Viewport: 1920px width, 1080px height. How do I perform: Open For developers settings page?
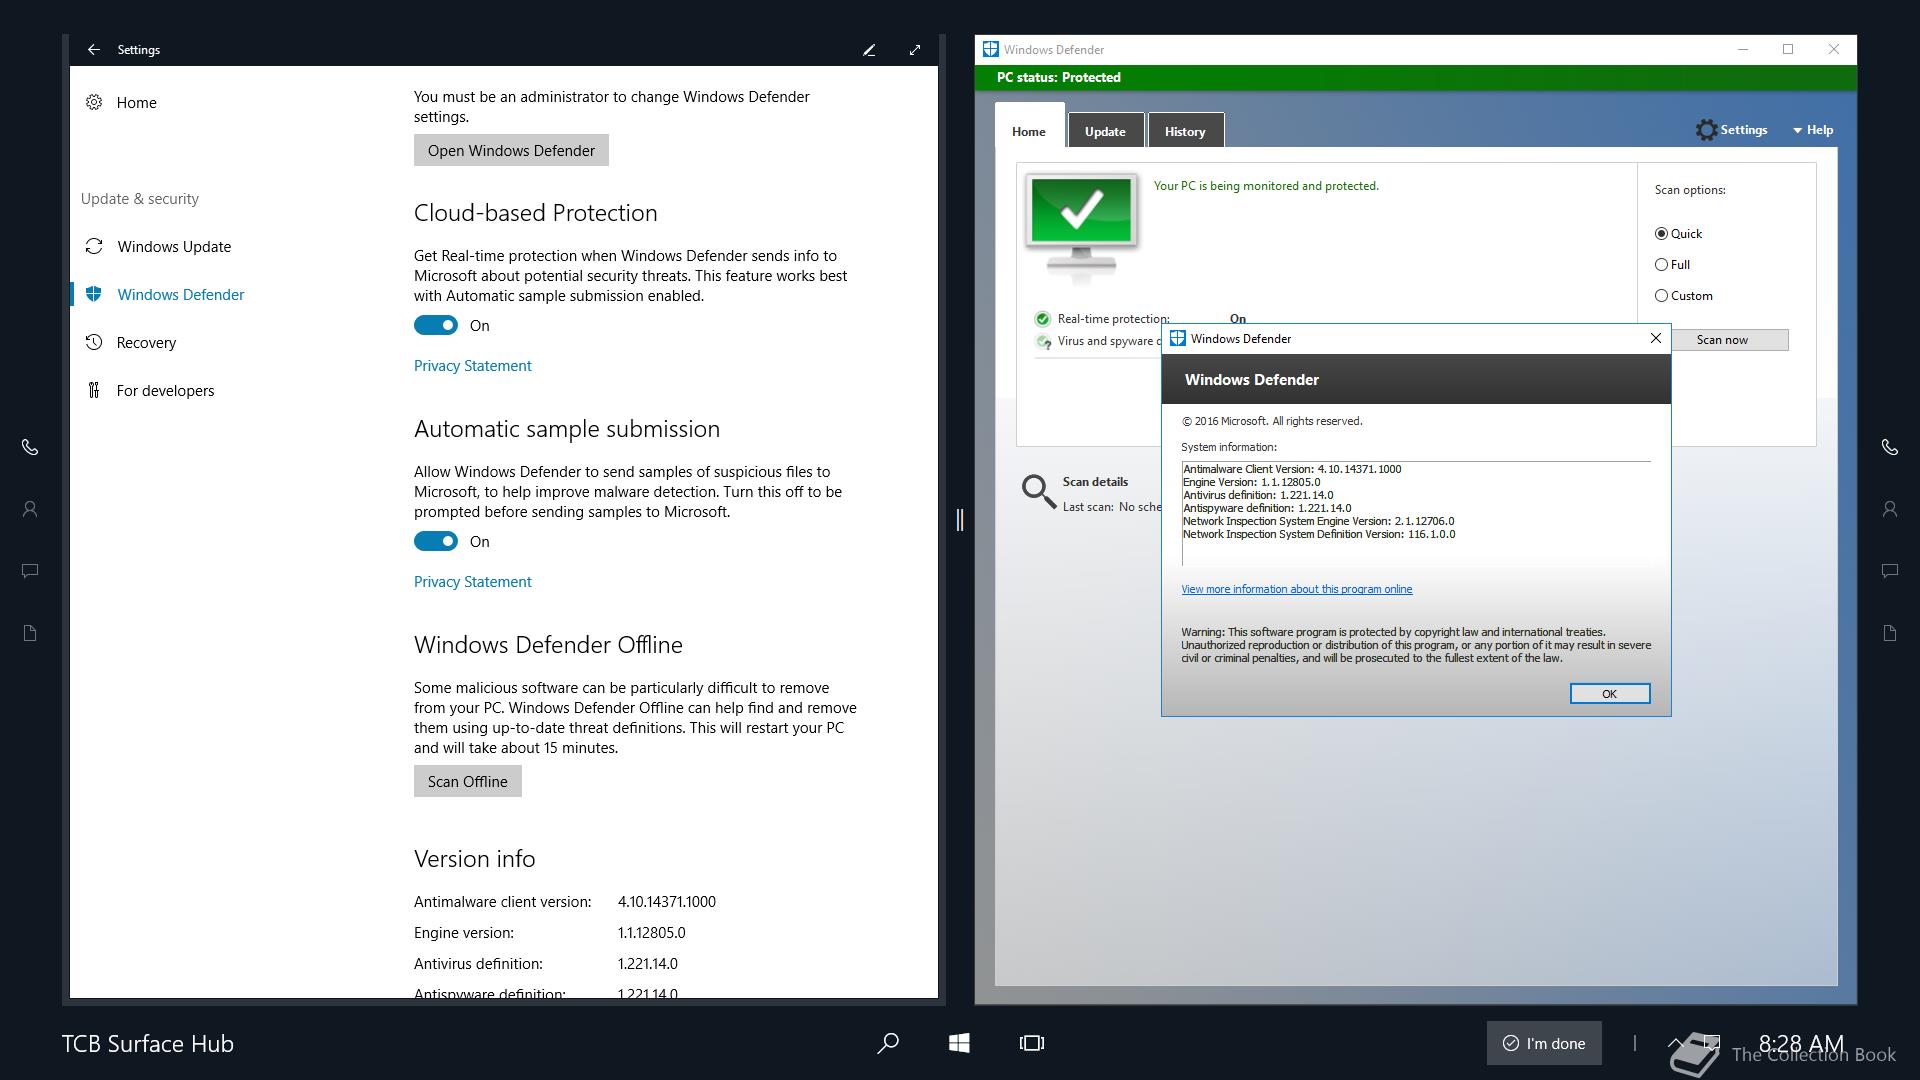point(165,391)
